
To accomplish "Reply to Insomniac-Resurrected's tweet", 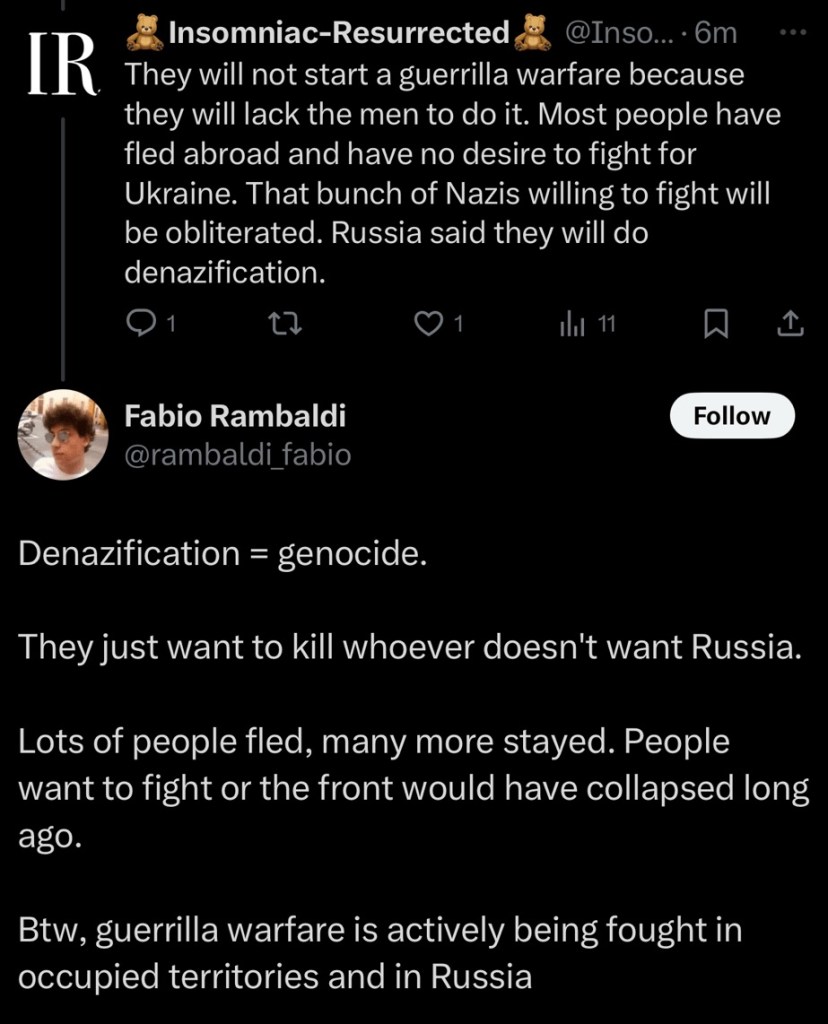I will click(x=144, y=322).
